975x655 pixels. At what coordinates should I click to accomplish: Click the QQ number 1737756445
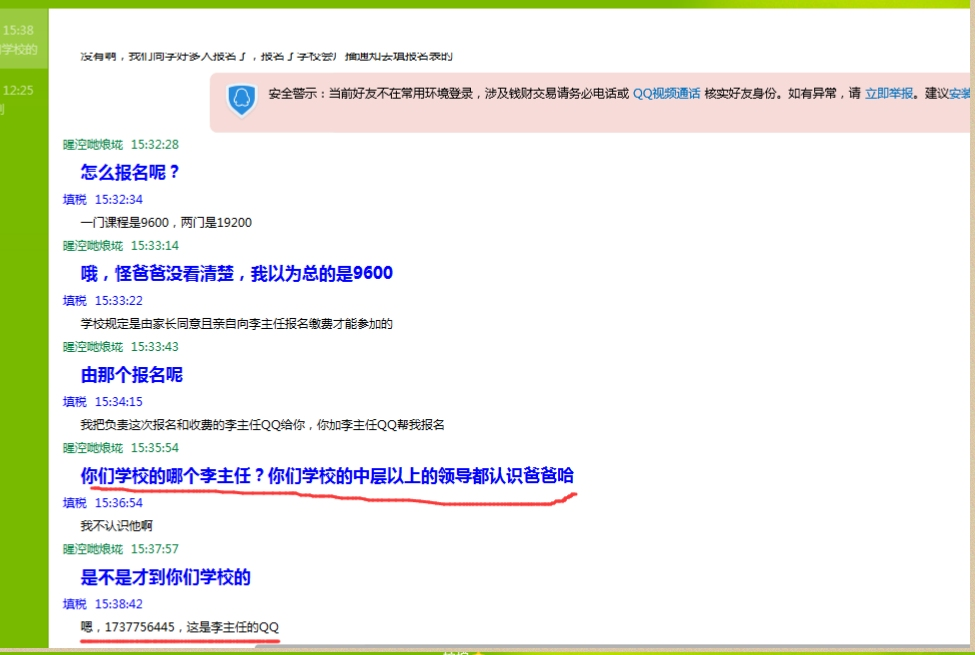point(139,627)
